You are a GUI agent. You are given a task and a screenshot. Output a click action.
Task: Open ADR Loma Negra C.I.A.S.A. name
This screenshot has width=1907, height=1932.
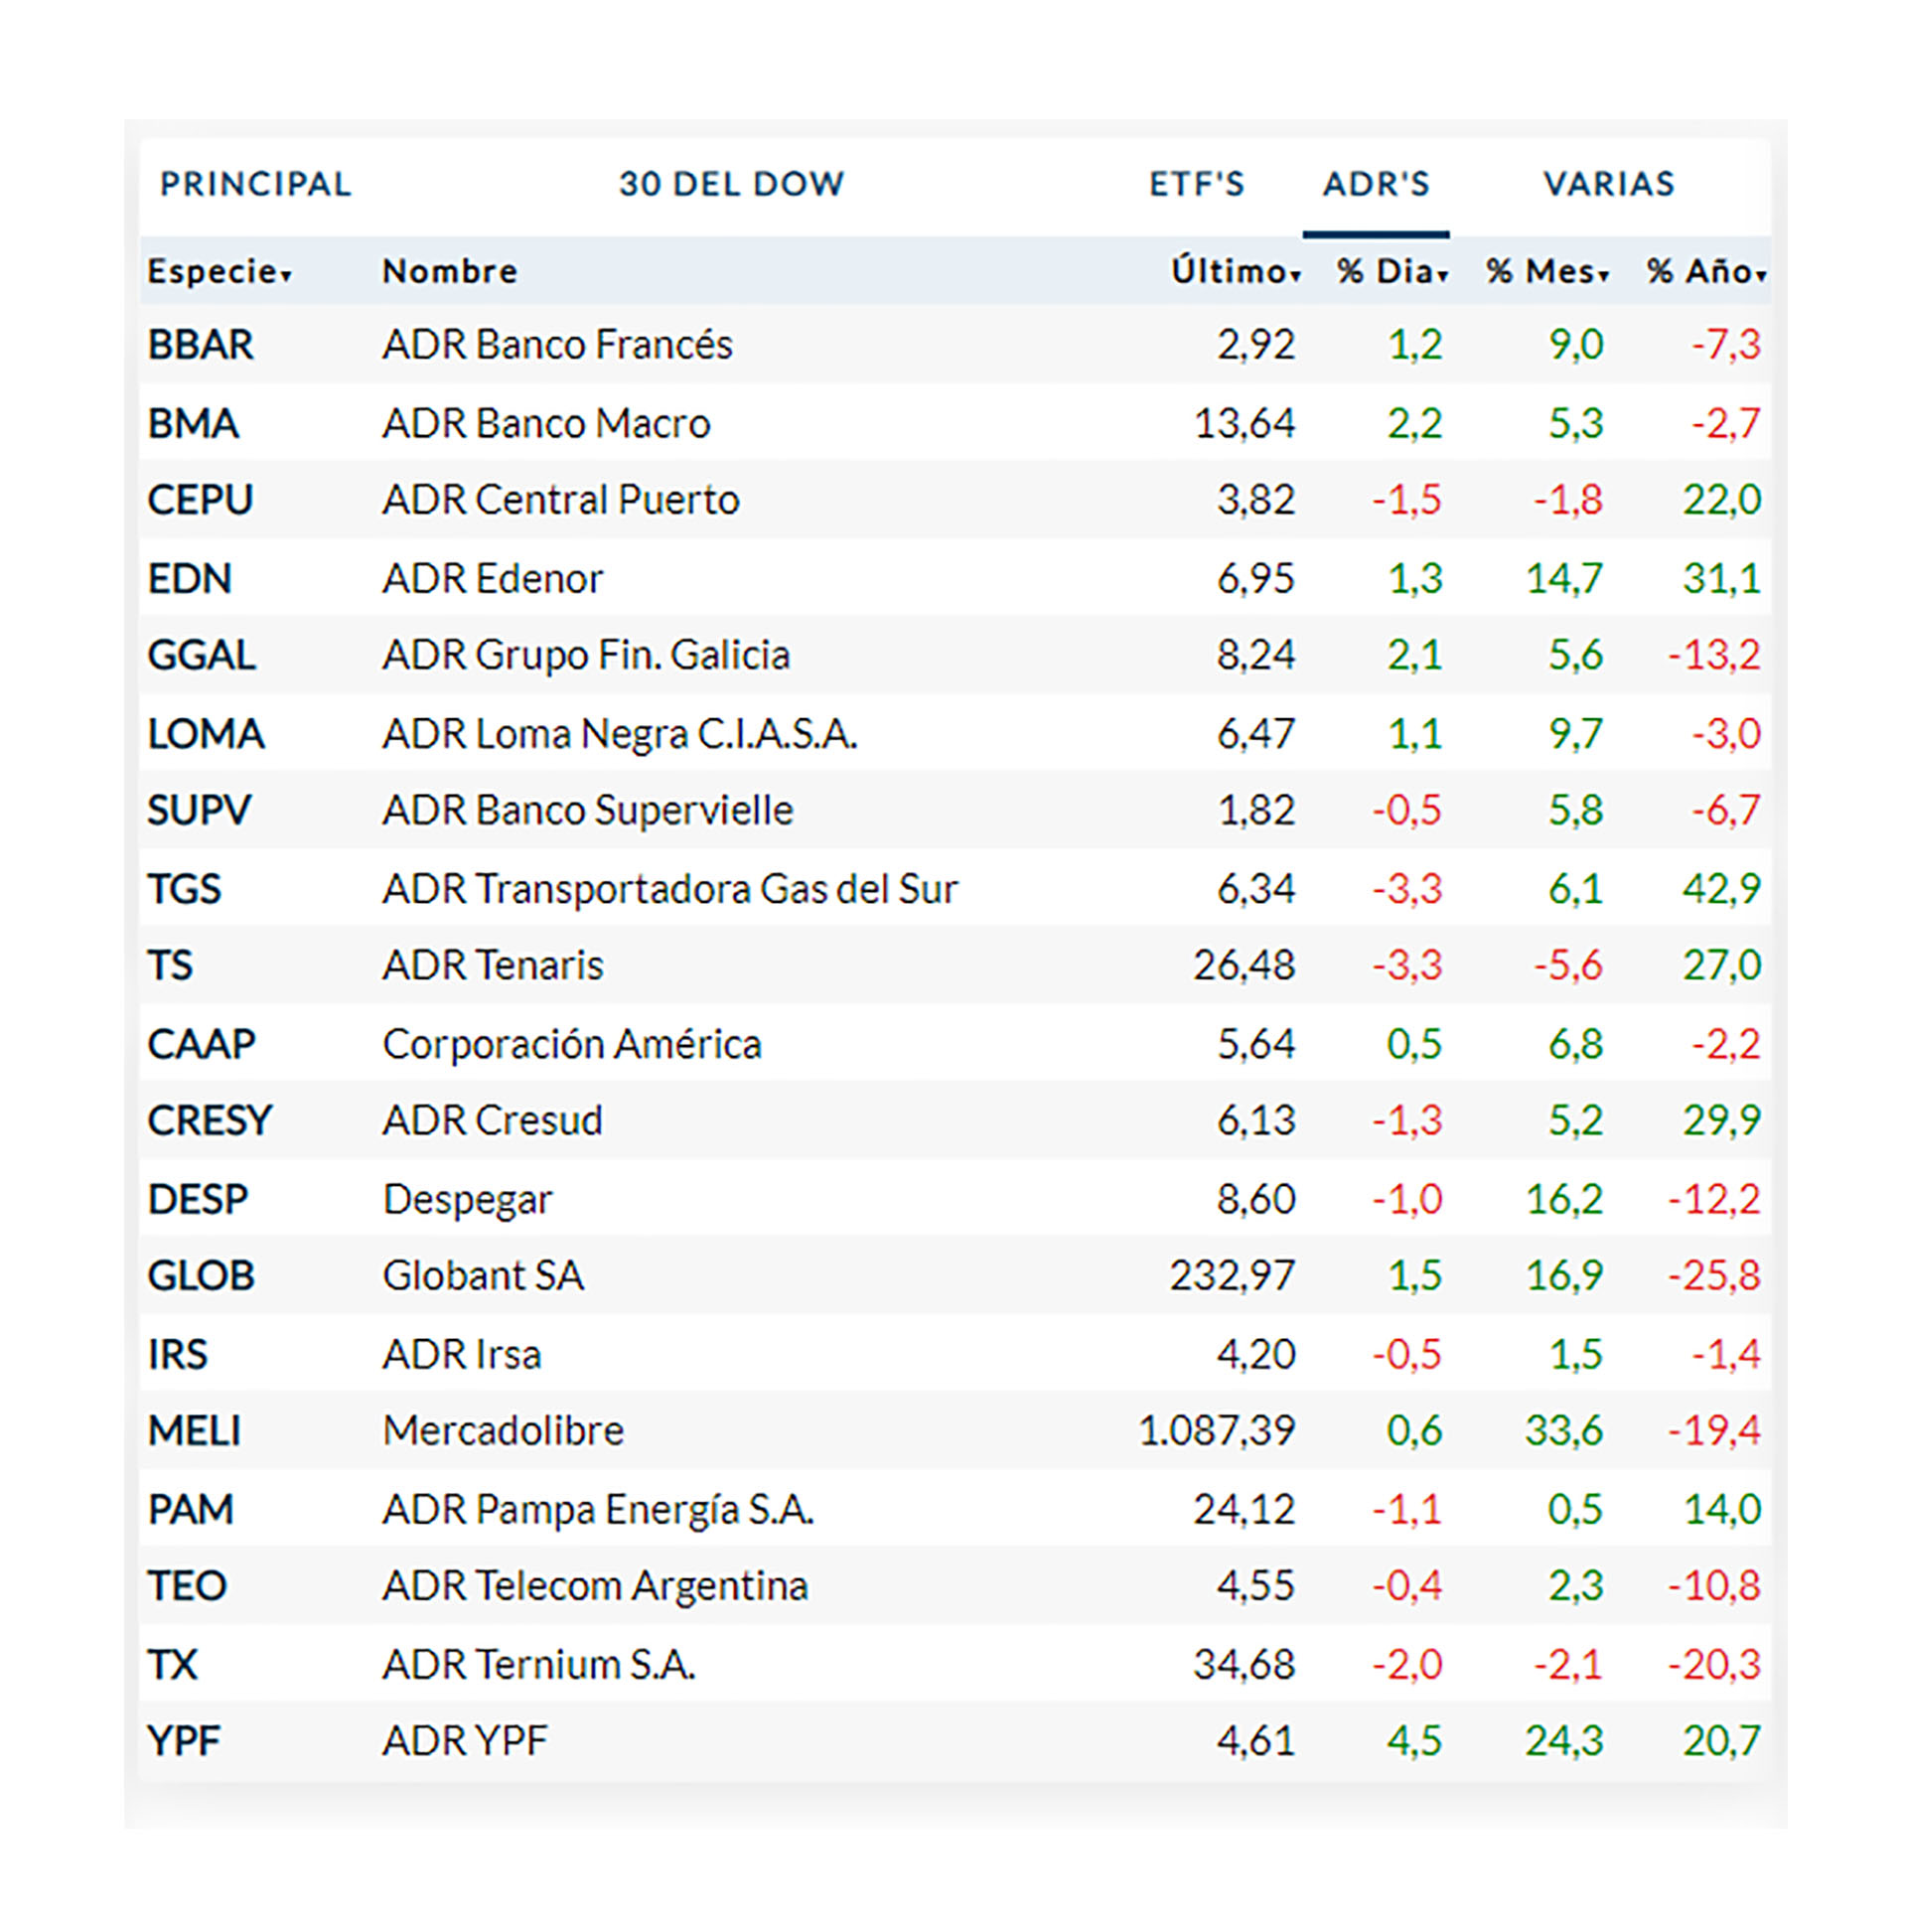[x=620, y=735]
